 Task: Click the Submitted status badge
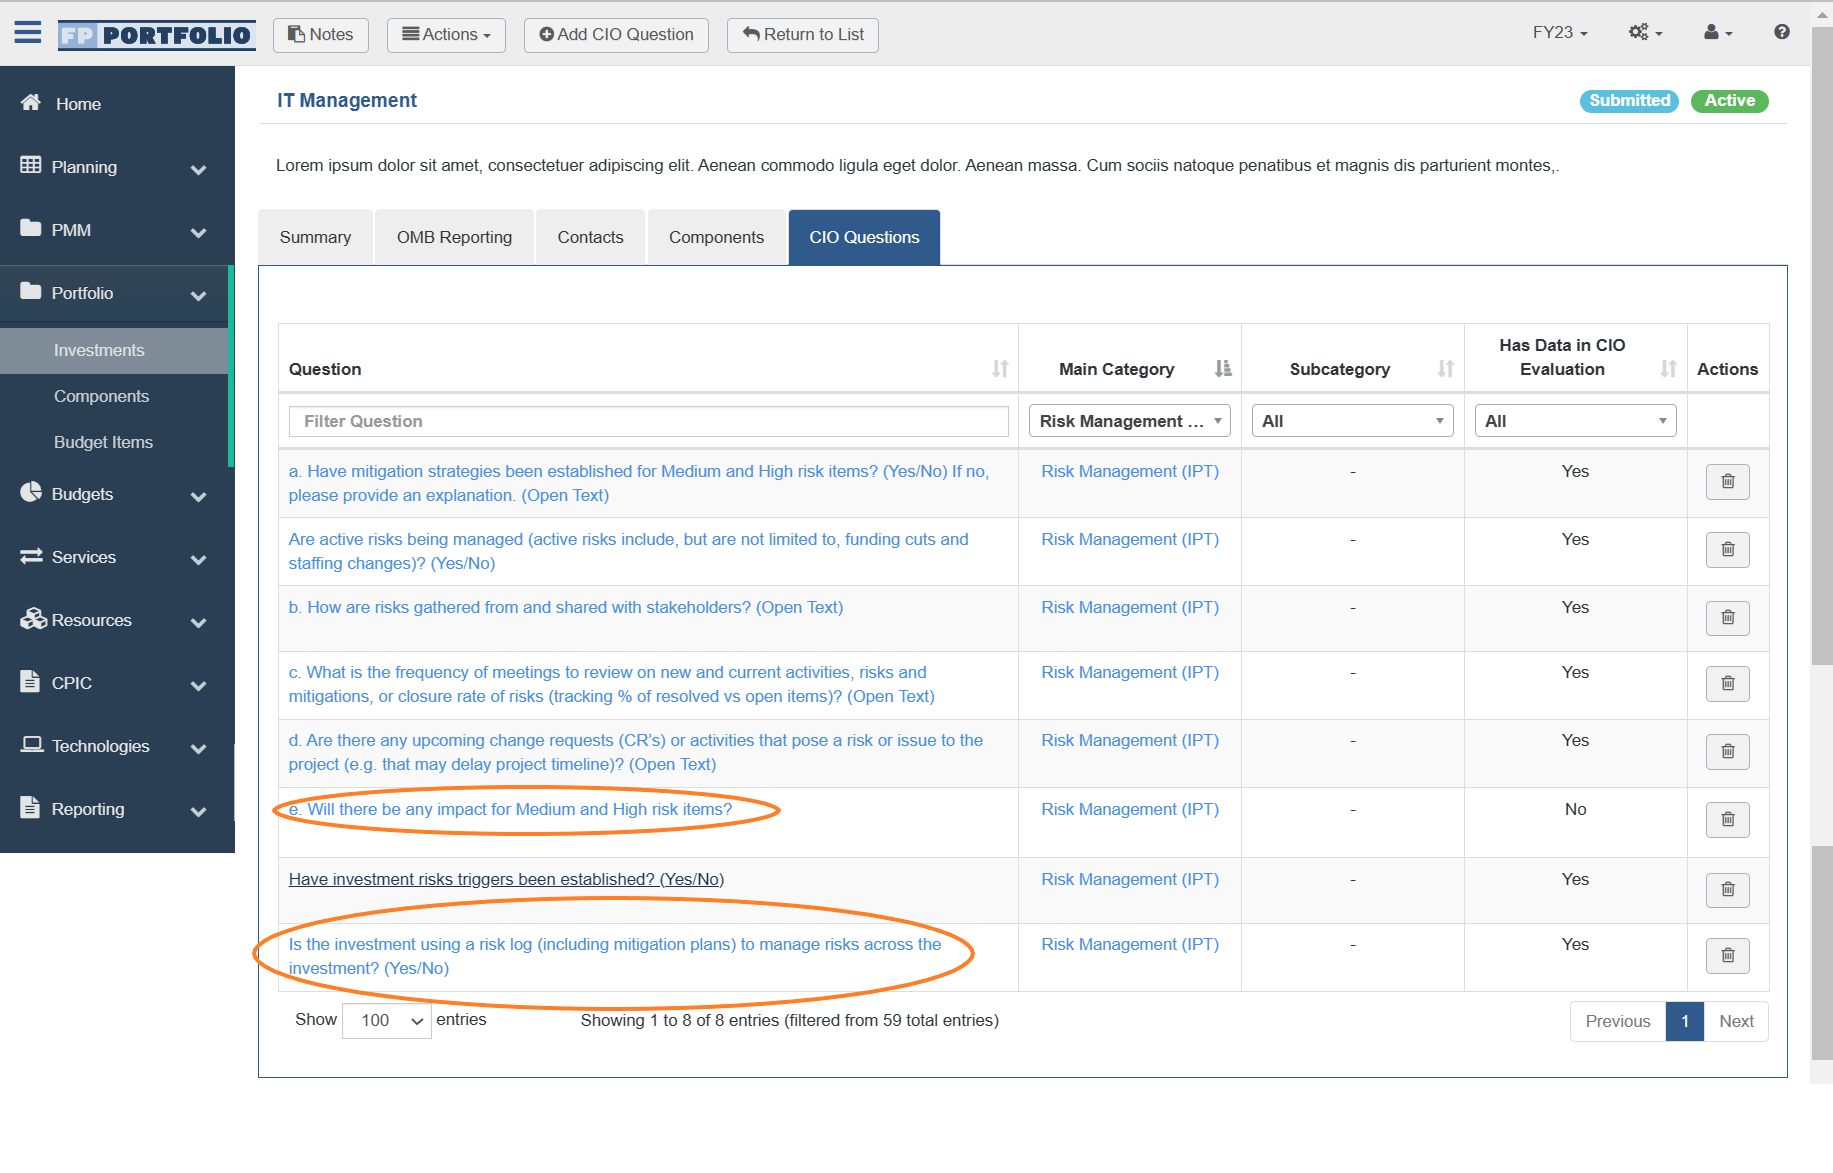tap(1629, 101)
